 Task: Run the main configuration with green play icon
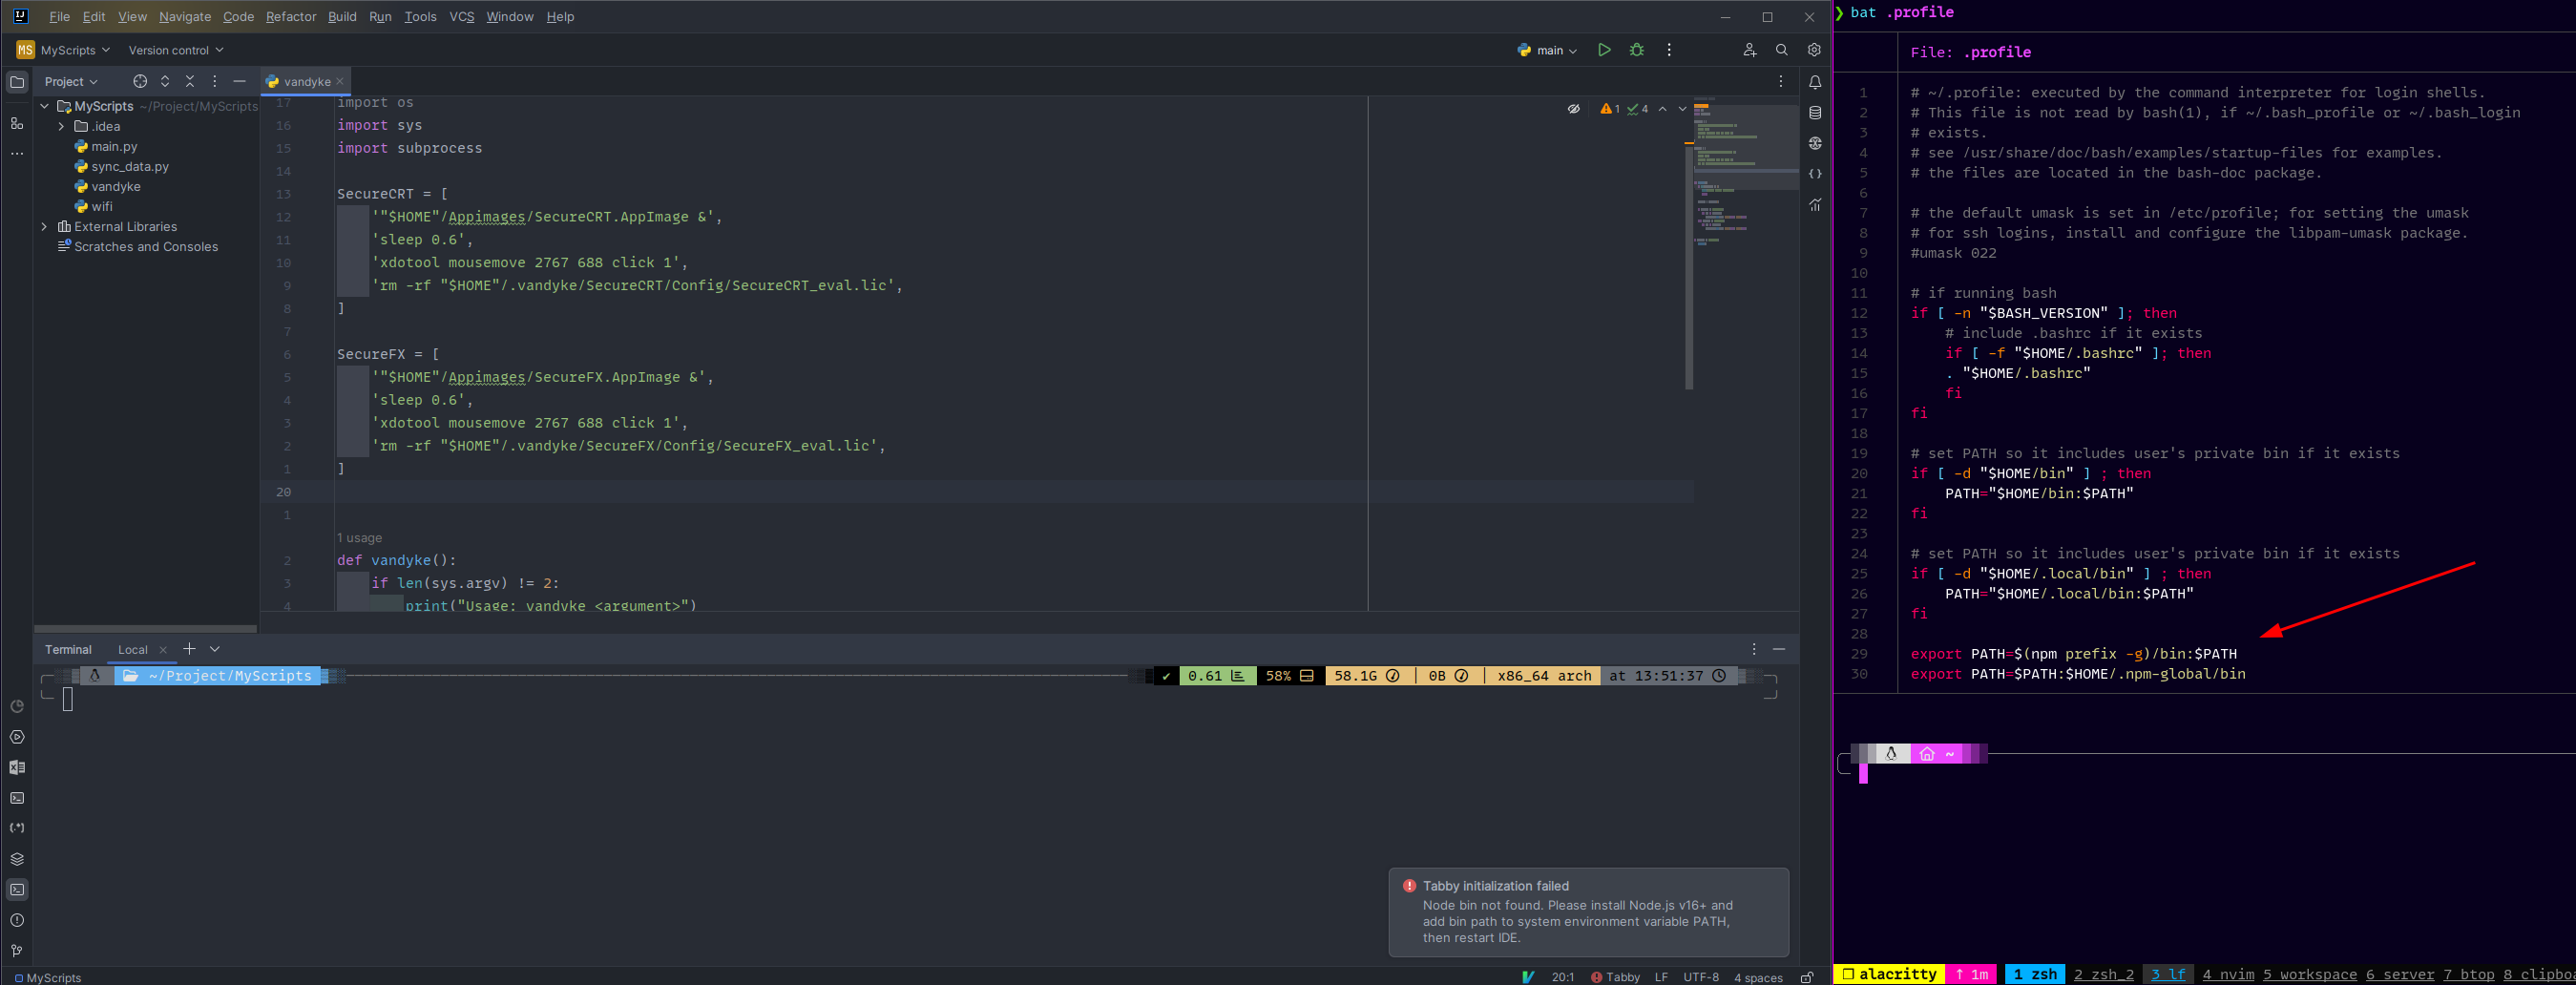[1604, 49]
